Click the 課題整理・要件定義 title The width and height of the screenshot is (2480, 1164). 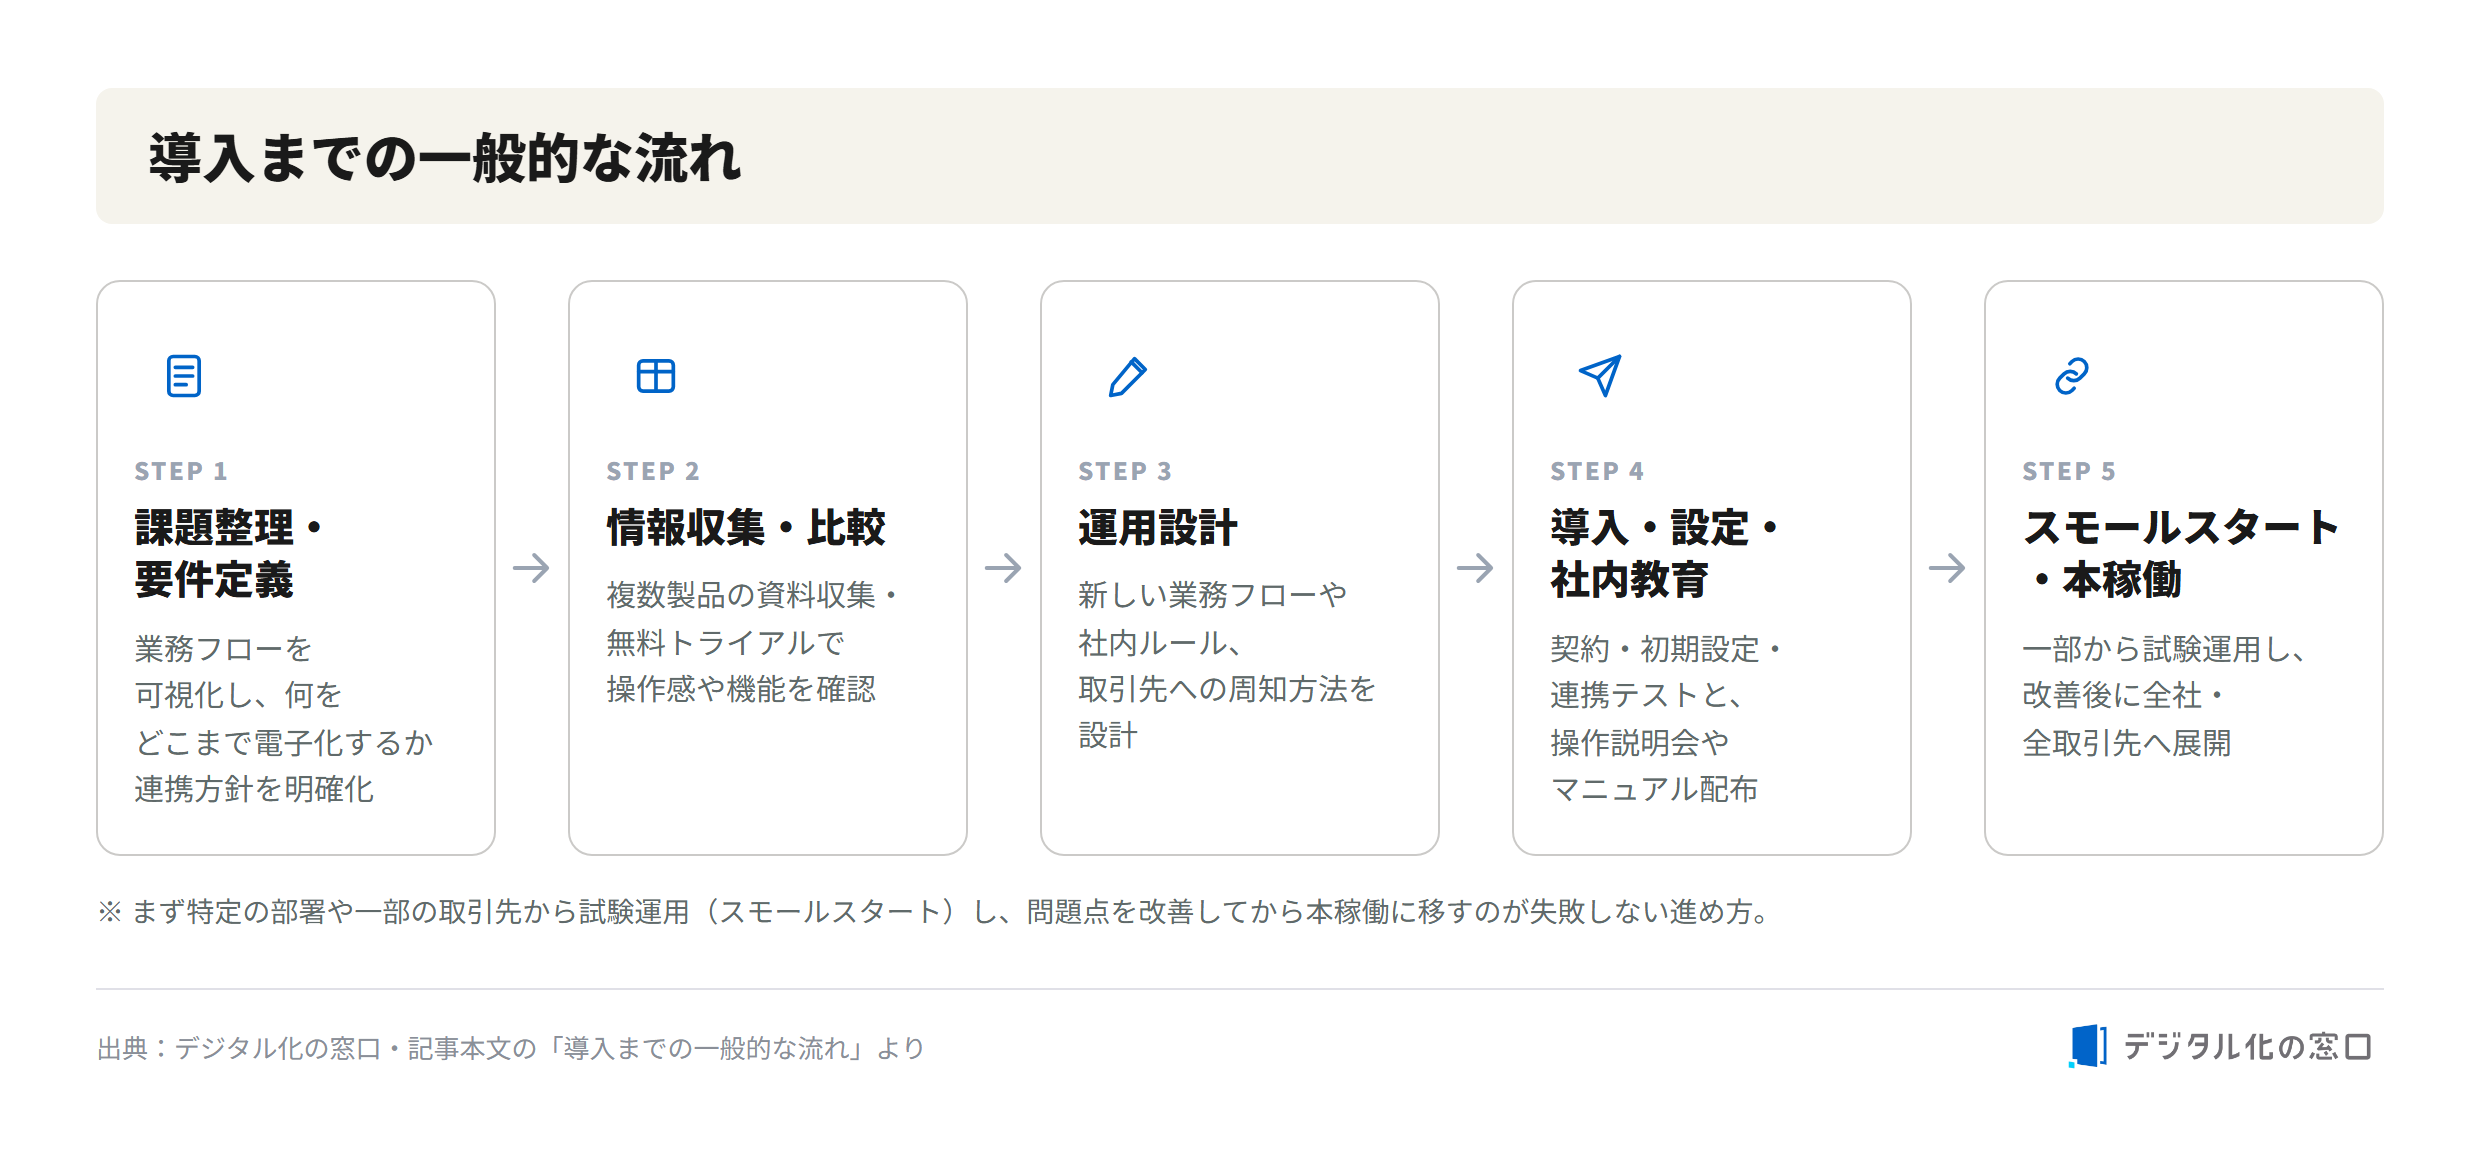pos(230,553)
